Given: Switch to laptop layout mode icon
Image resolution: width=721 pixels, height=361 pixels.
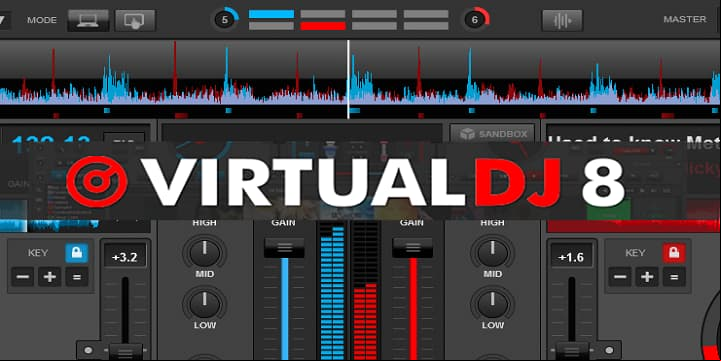Looking at the screenshot, I should click(88, 21).
